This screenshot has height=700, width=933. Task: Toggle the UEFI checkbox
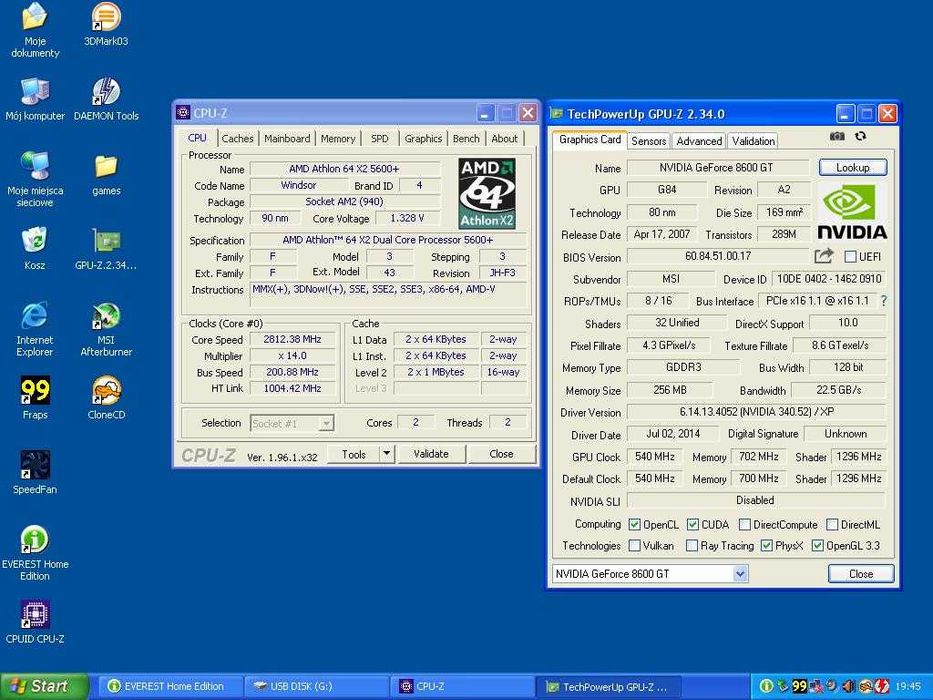(850, 257)
